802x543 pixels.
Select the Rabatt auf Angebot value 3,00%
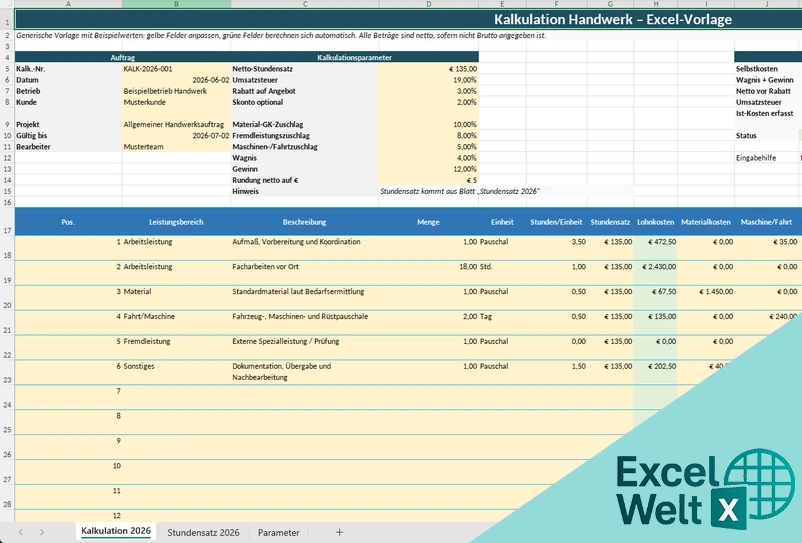429,91
